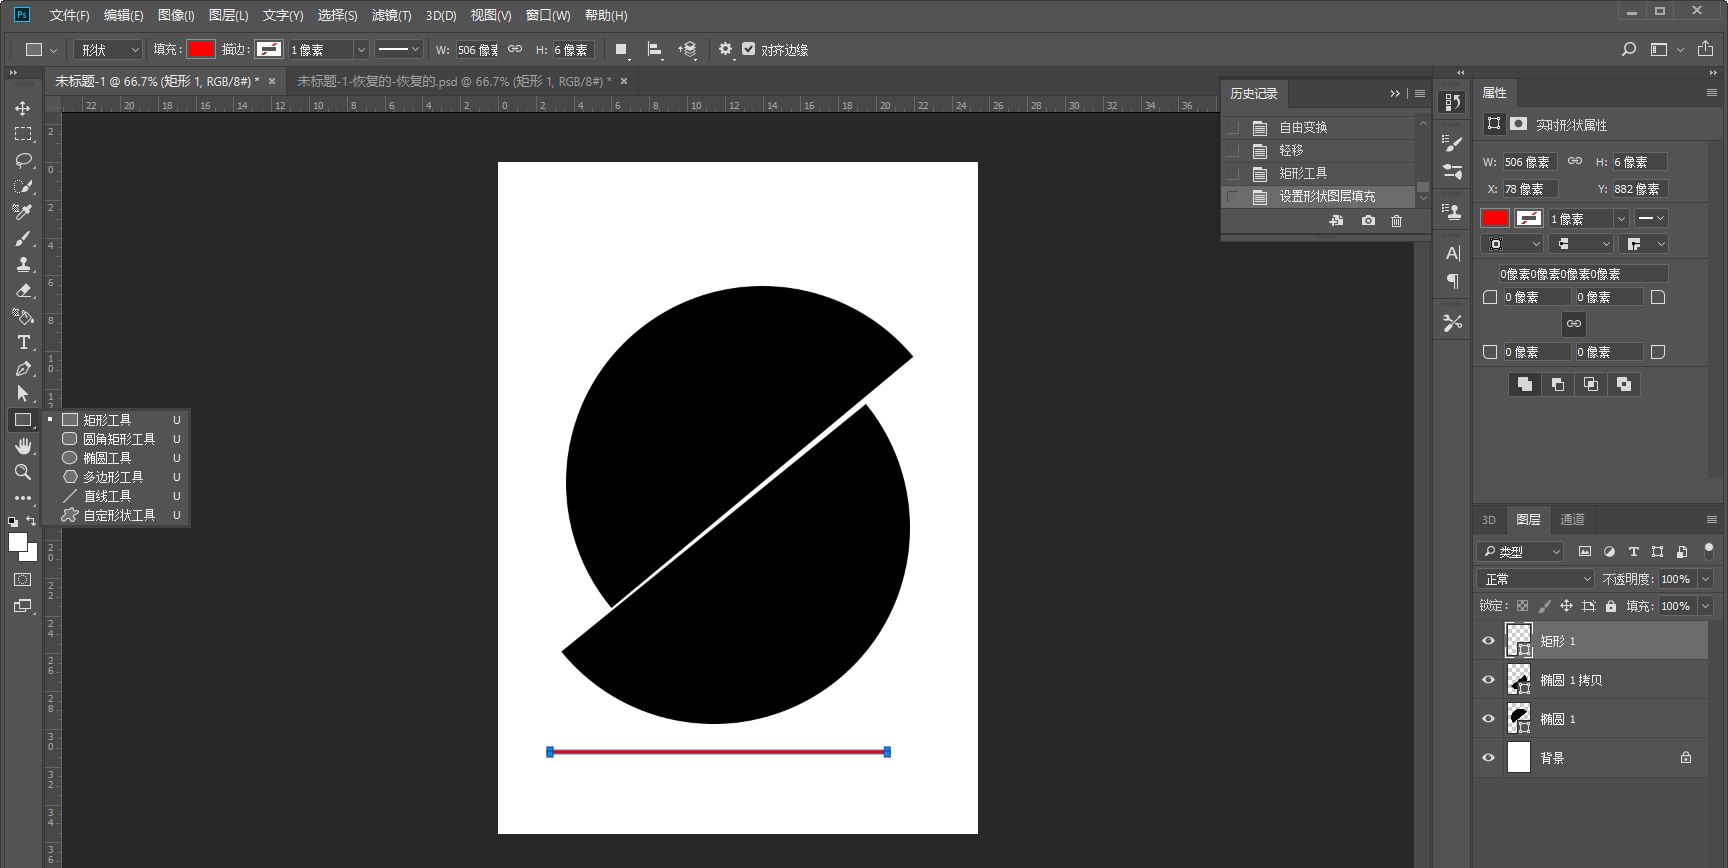Select the Eraser tool

tap(22, 290)
